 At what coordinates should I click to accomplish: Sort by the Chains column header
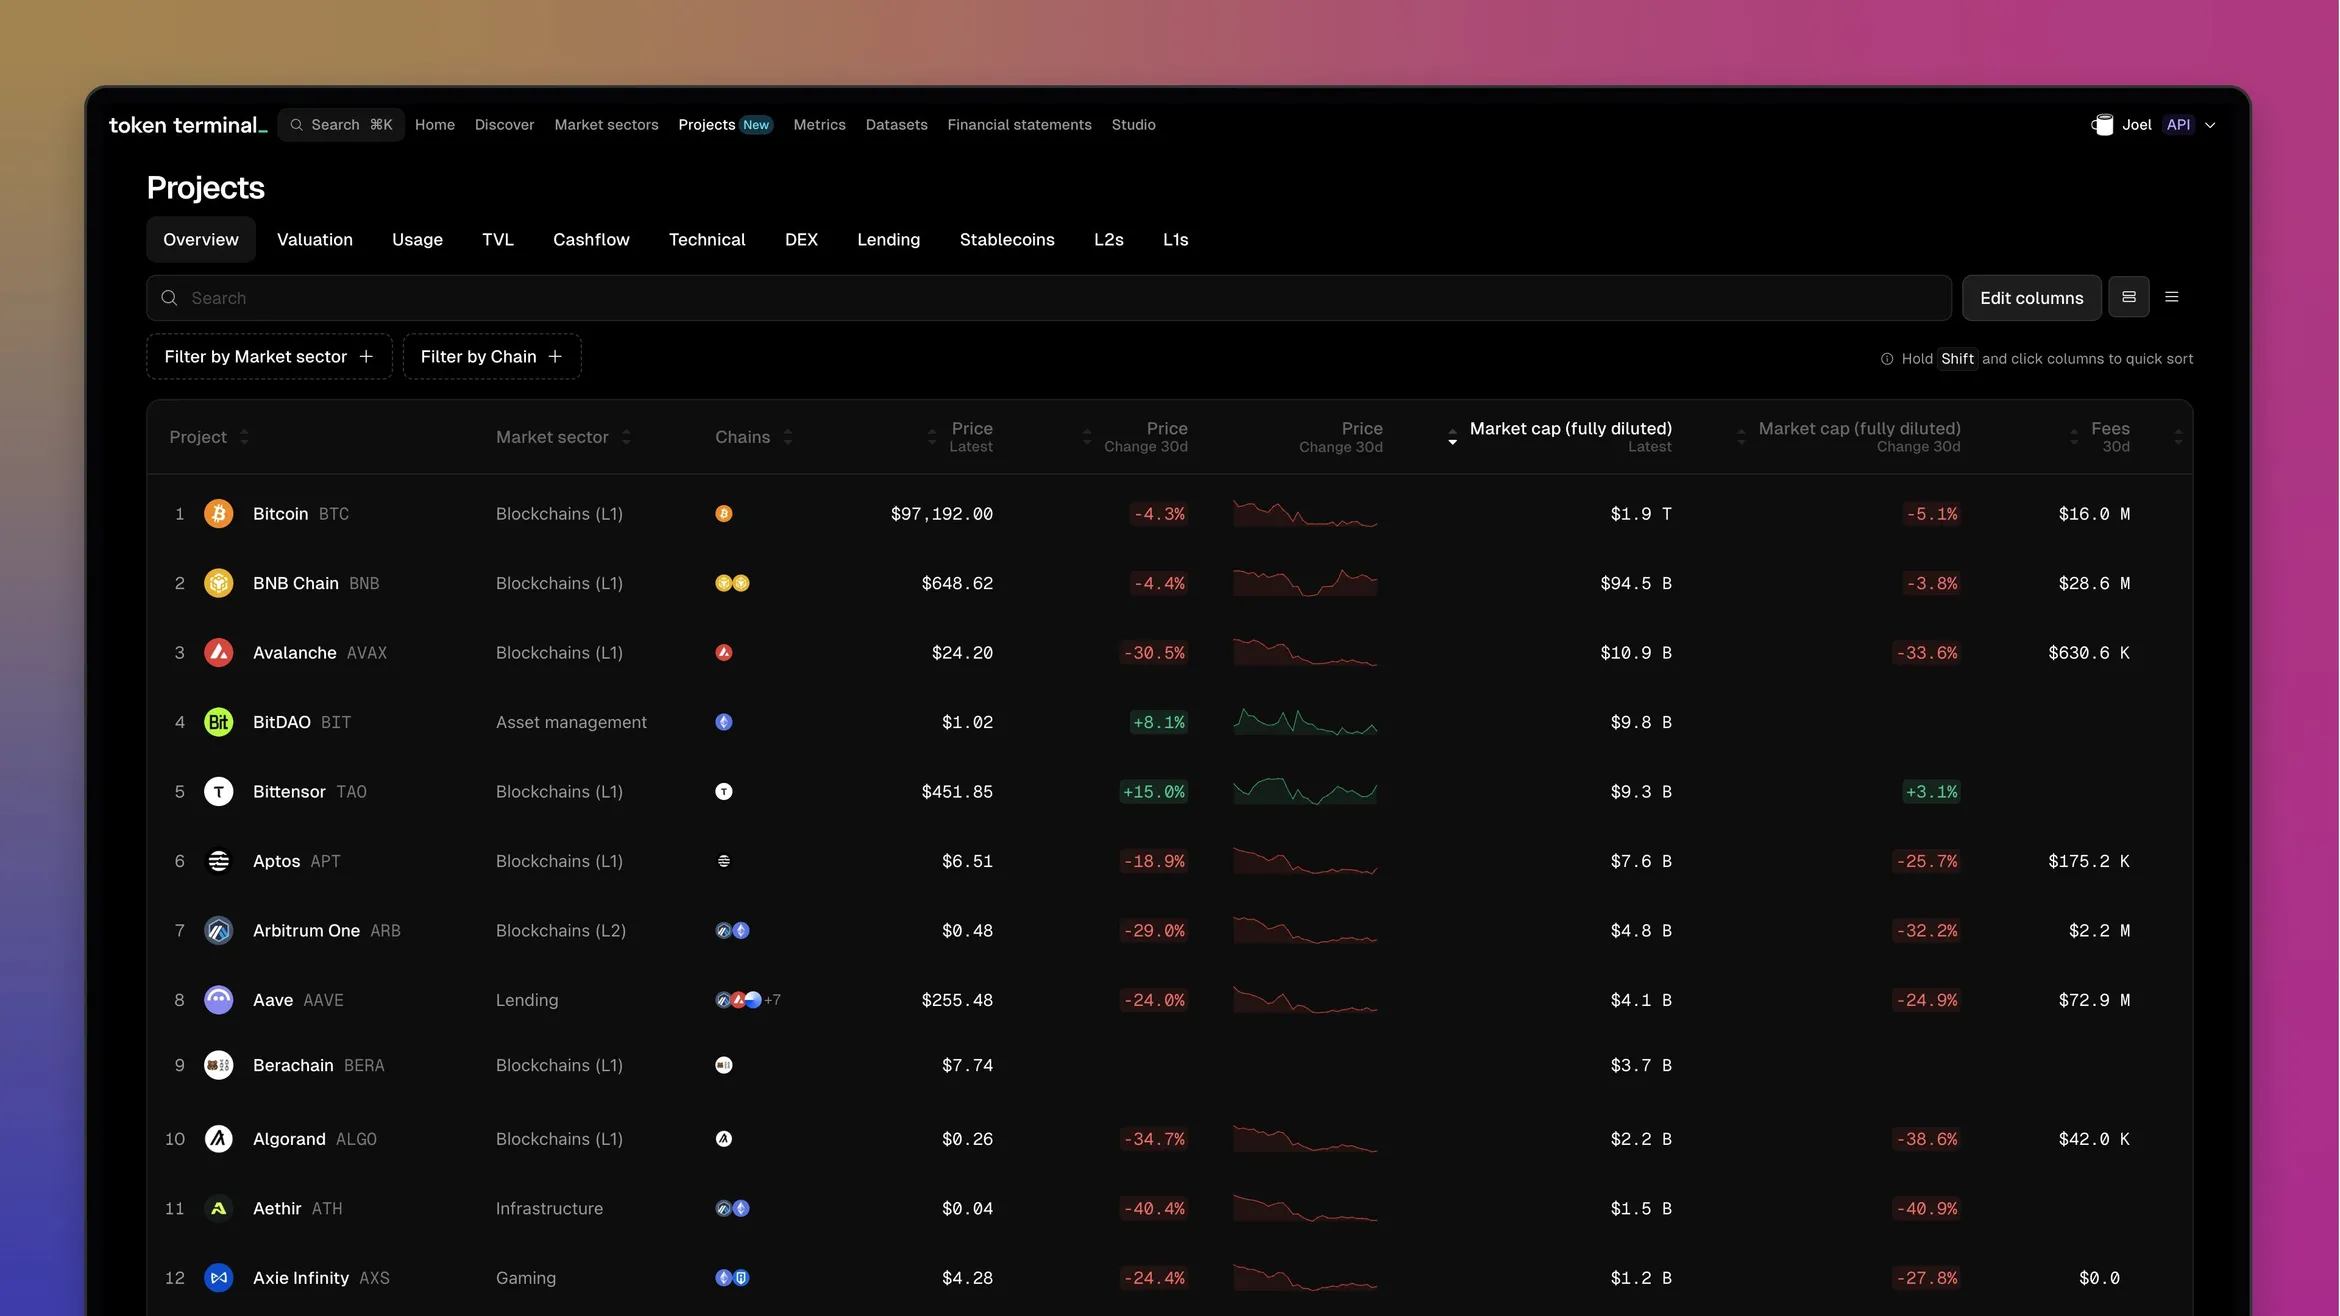coord(754,437)
